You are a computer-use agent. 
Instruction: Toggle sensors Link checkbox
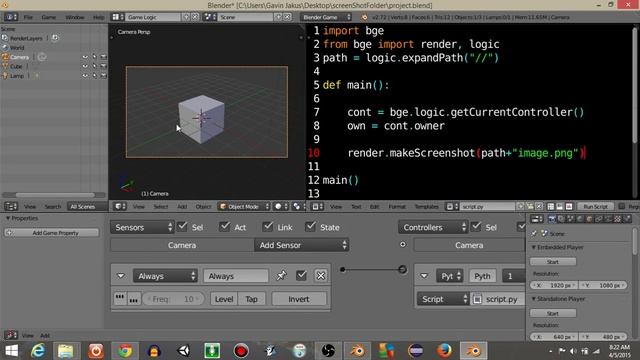pos(268,226)
